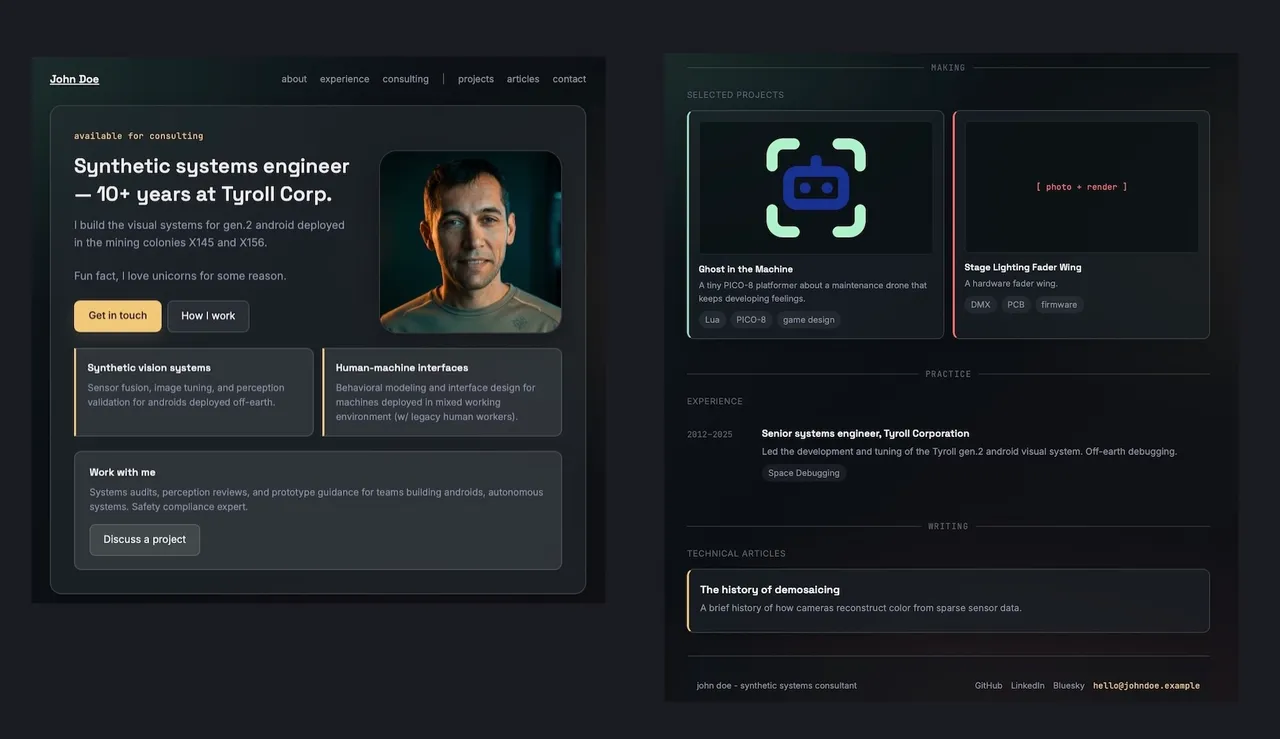Open the LinkedIn footer link

pyautogui.click(x=1027, y=686)
